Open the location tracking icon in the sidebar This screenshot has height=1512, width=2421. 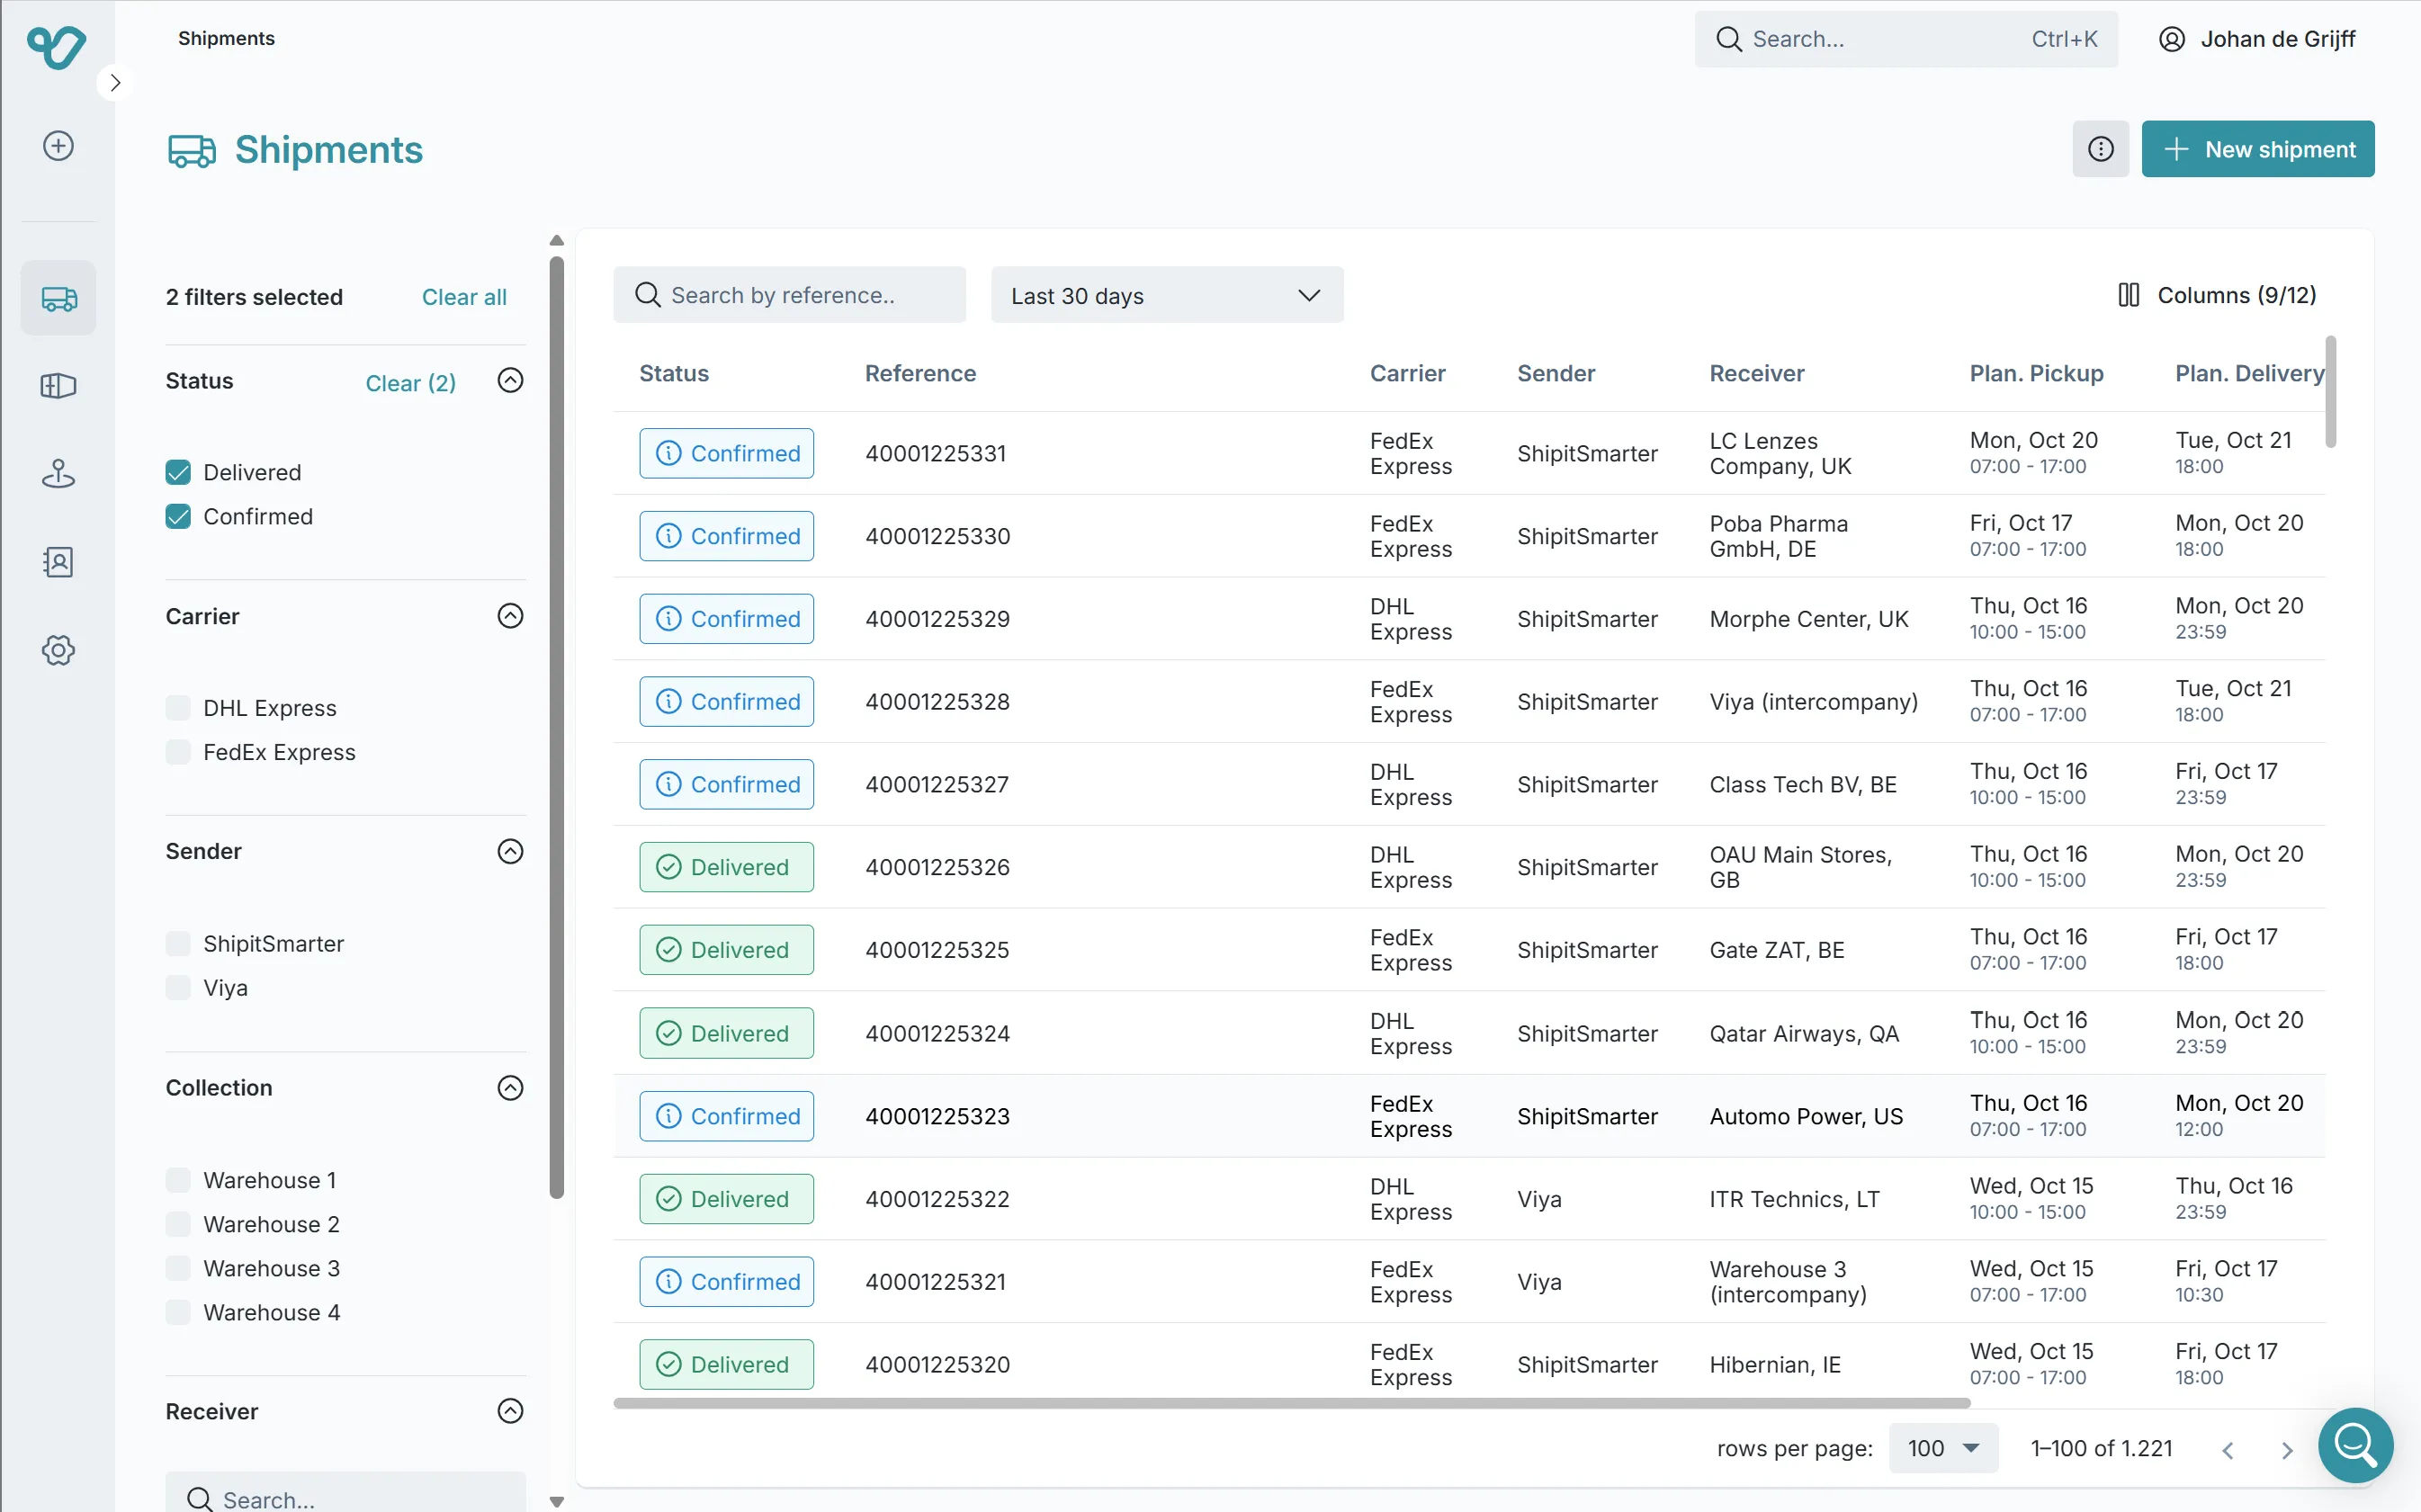pos(57,473)
